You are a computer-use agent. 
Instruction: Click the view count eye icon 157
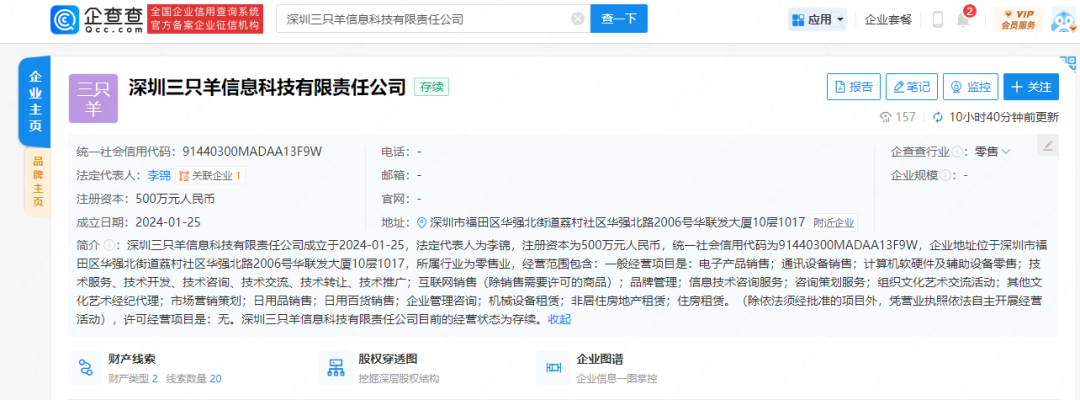click(886, 117)
